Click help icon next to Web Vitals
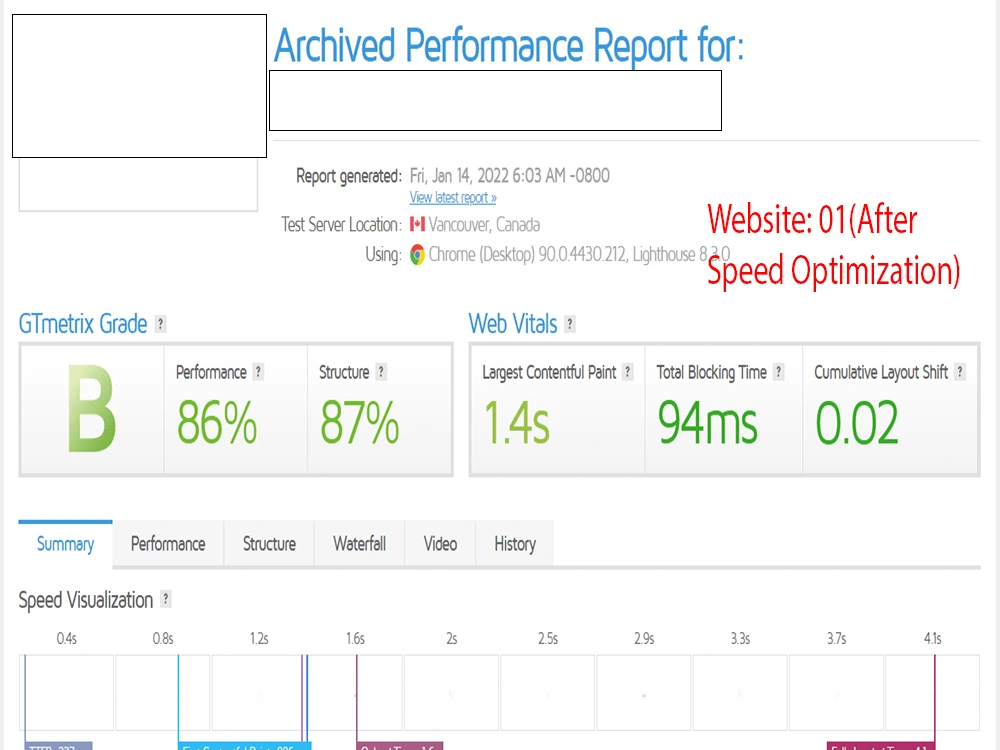Screen dimensions: 1000x750 coord(570,324)
